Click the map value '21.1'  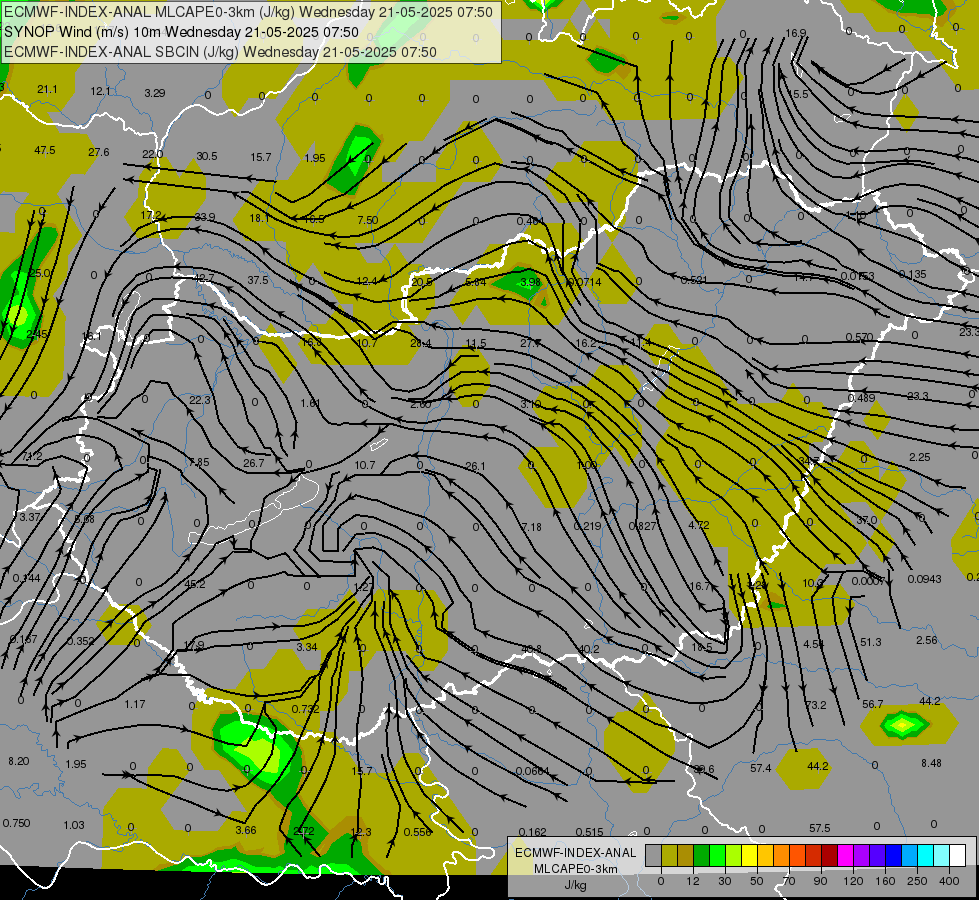tap(47, 89)
